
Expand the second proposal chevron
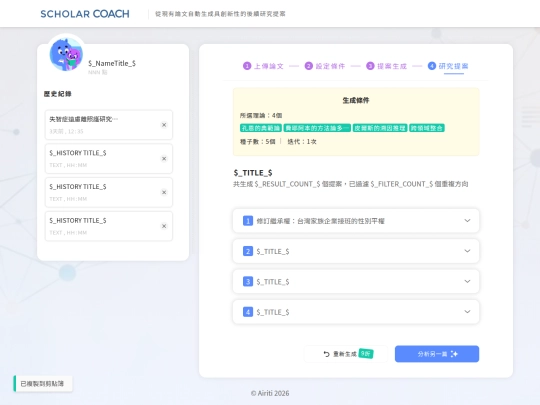coord(467,251)
